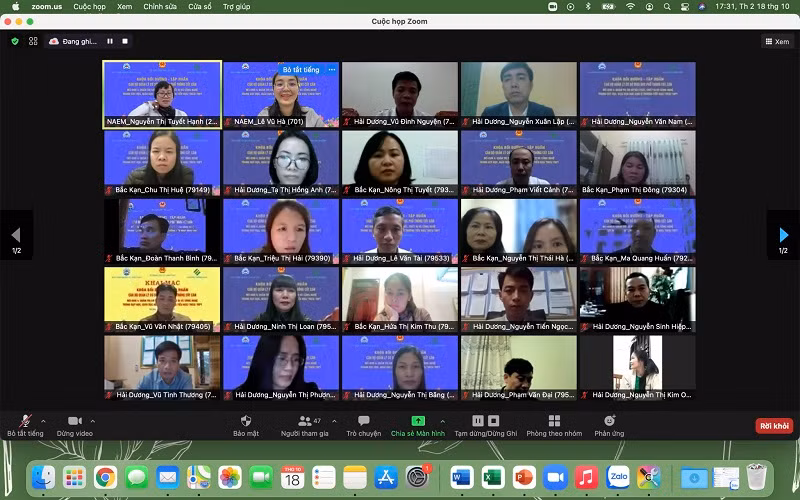This screenshot has width=800, height=500.
Task: Expand video options arrow beside Dừng video
Action: tap(93, 420)
